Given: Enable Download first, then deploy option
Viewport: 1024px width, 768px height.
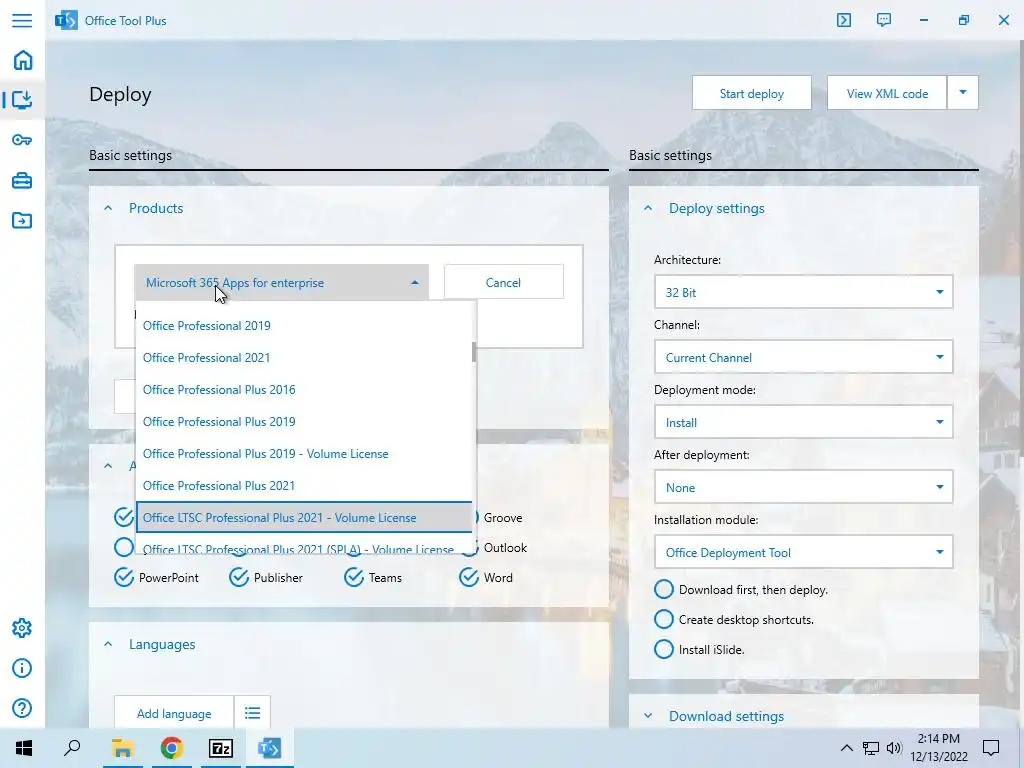Looking at the screenshot, I should coord(664,589).
